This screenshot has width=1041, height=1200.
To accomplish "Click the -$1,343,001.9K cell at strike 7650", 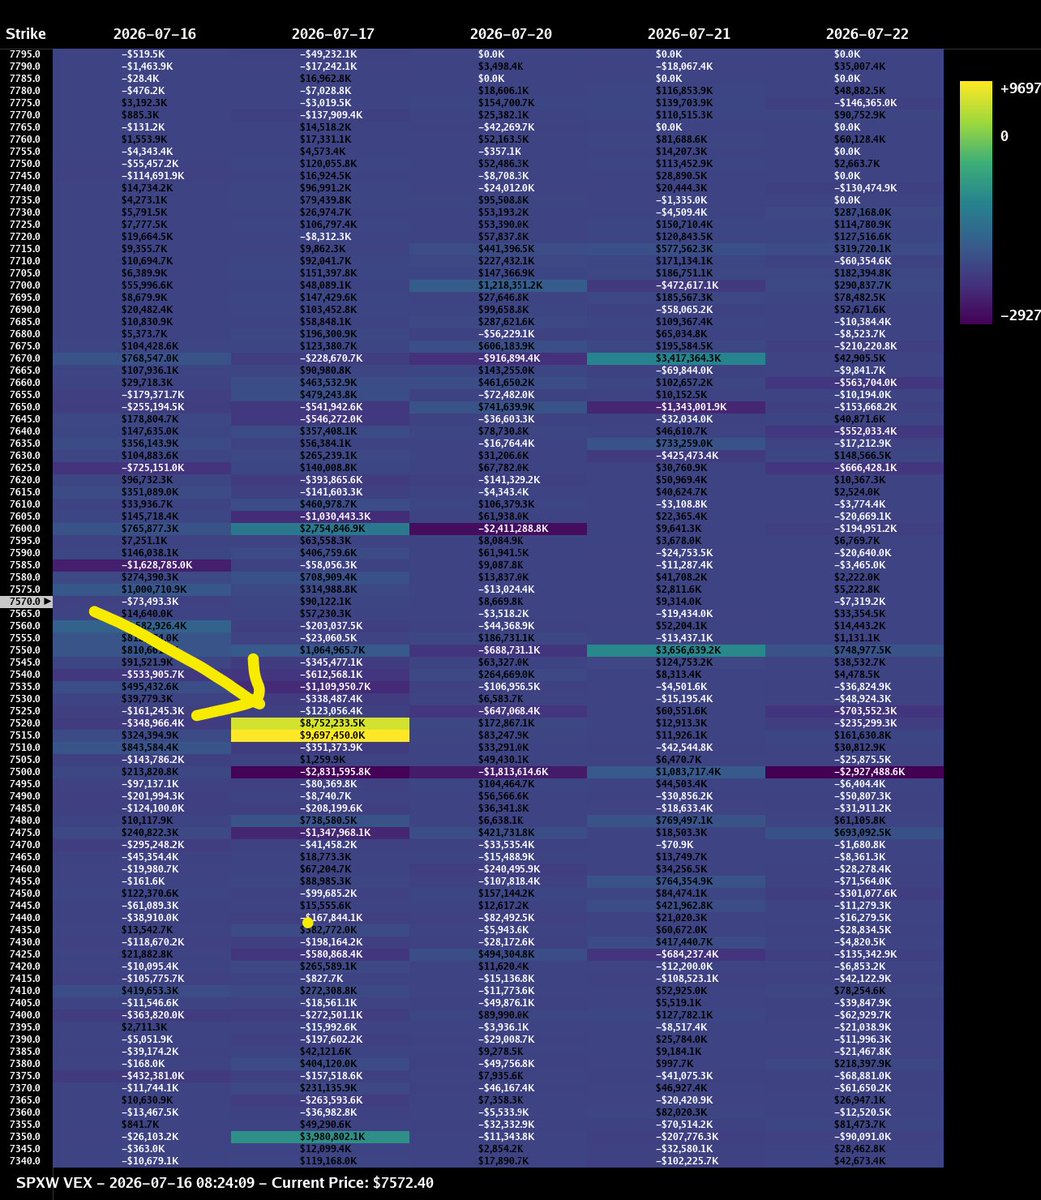I will (x=677, y=407).
